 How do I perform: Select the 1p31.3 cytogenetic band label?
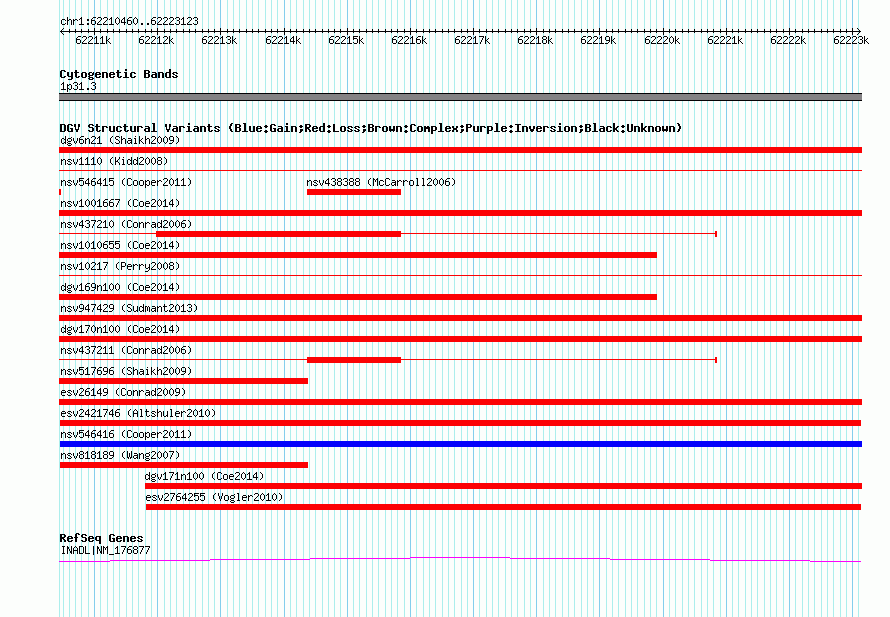(78, 86)
